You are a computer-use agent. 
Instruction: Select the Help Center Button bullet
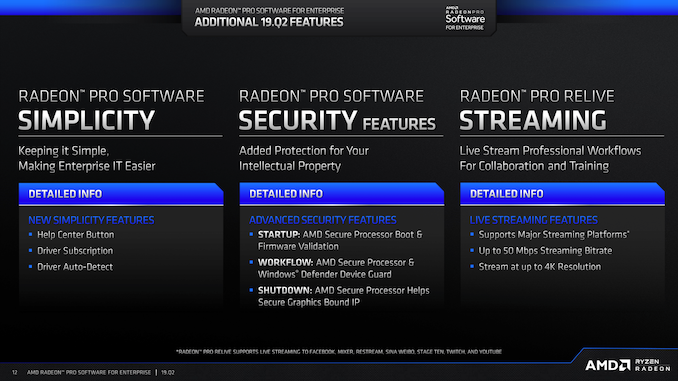(76, 235)
